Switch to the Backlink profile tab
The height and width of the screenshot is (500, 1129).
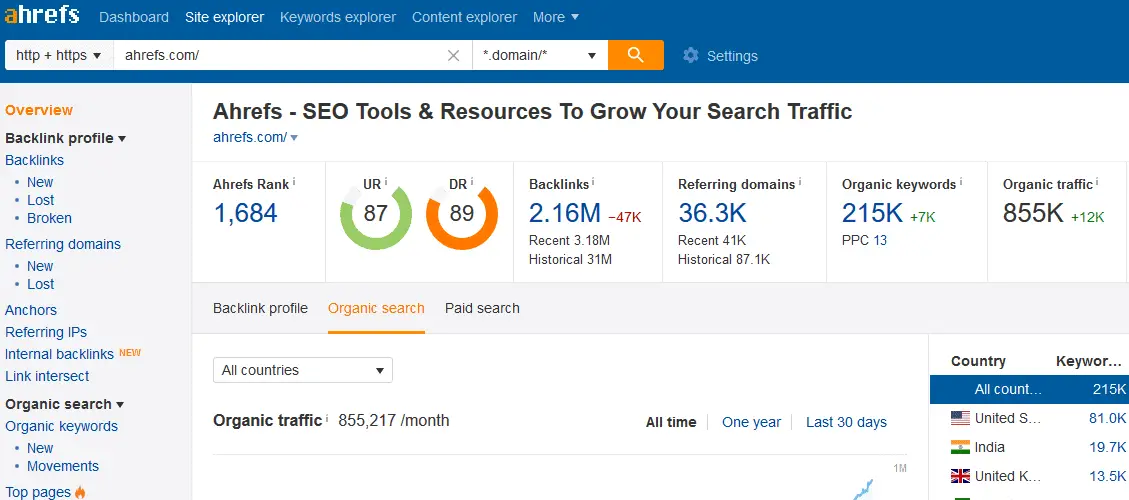(x=261, y=308)
